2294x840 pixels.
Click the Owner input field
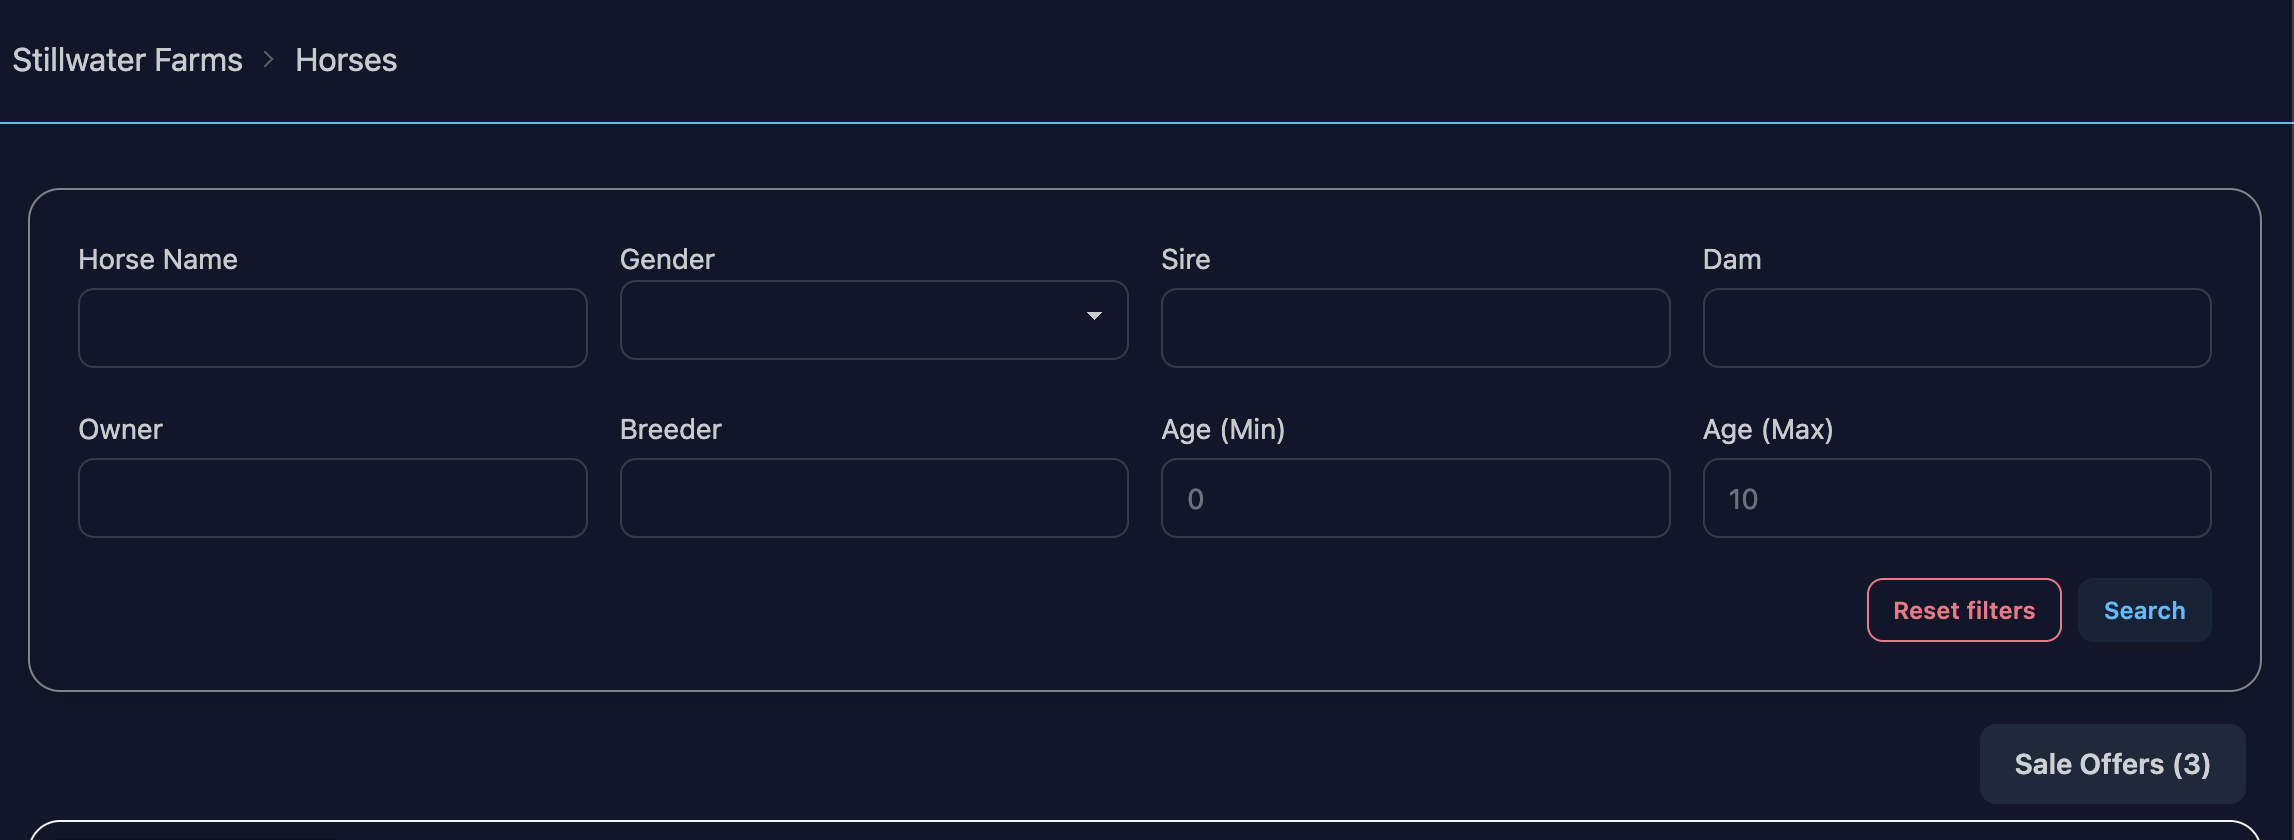pos(332,498)
